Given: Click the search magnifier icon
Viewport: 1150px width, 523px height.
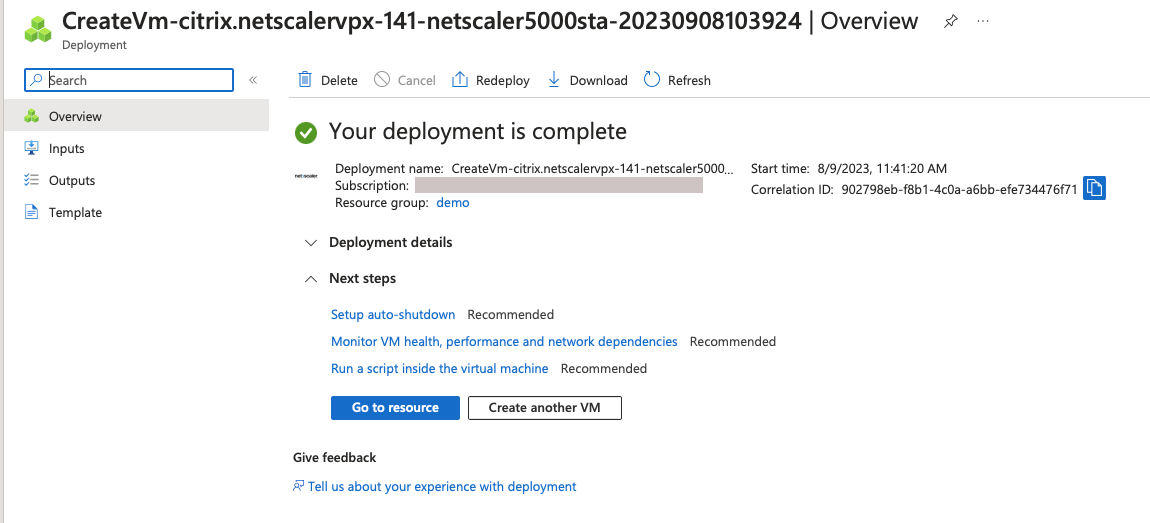Looking at the screenshot, I should pyautogui.click(x=36, y=80).
